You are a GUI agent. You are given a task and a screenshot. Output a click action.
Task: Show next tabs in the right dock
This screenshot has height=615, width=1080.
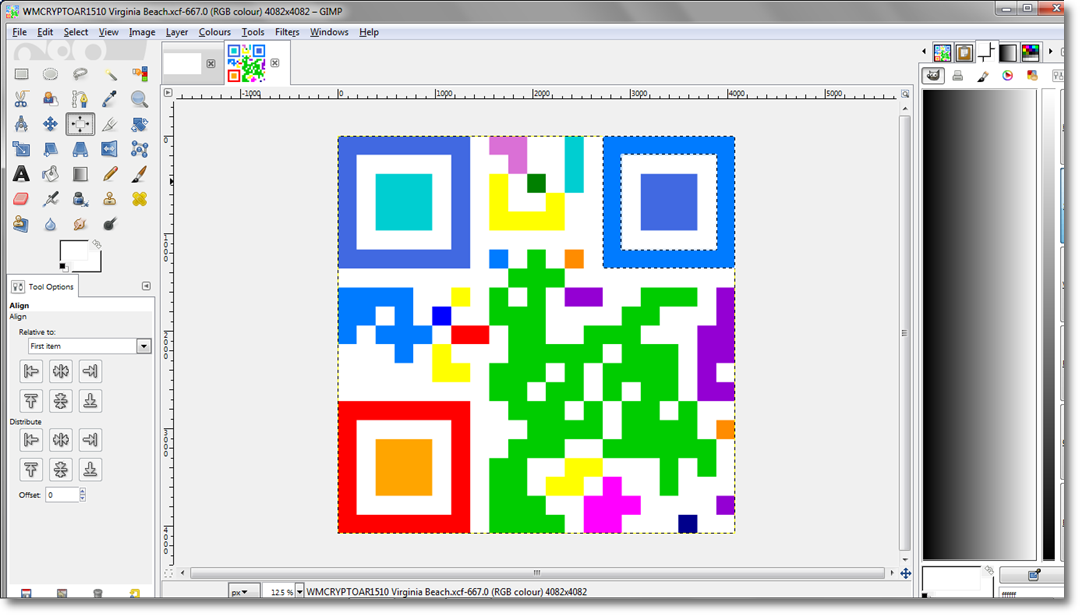coord(1050,51)
